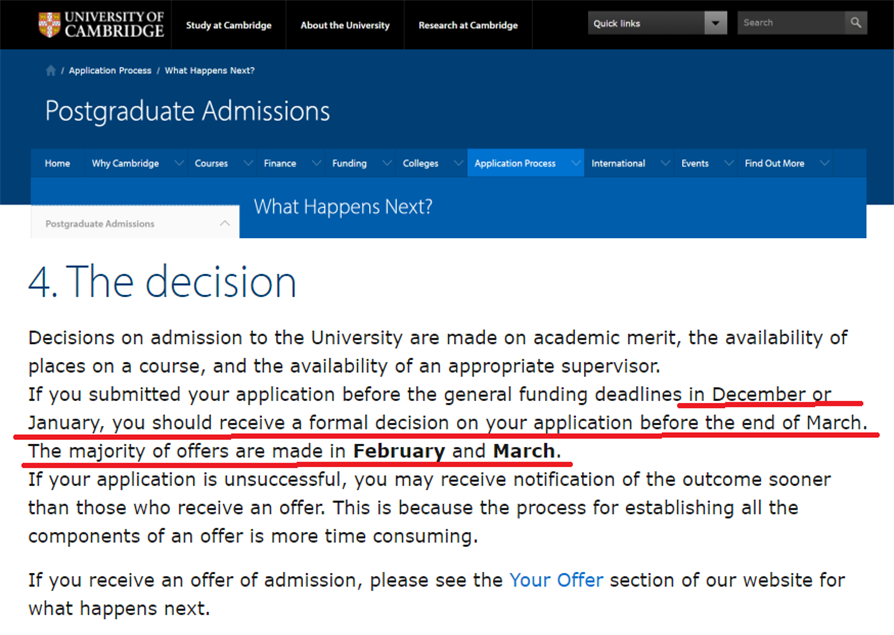
Task: Expand the Funding menu chevron
Action: tap(386, 163)
